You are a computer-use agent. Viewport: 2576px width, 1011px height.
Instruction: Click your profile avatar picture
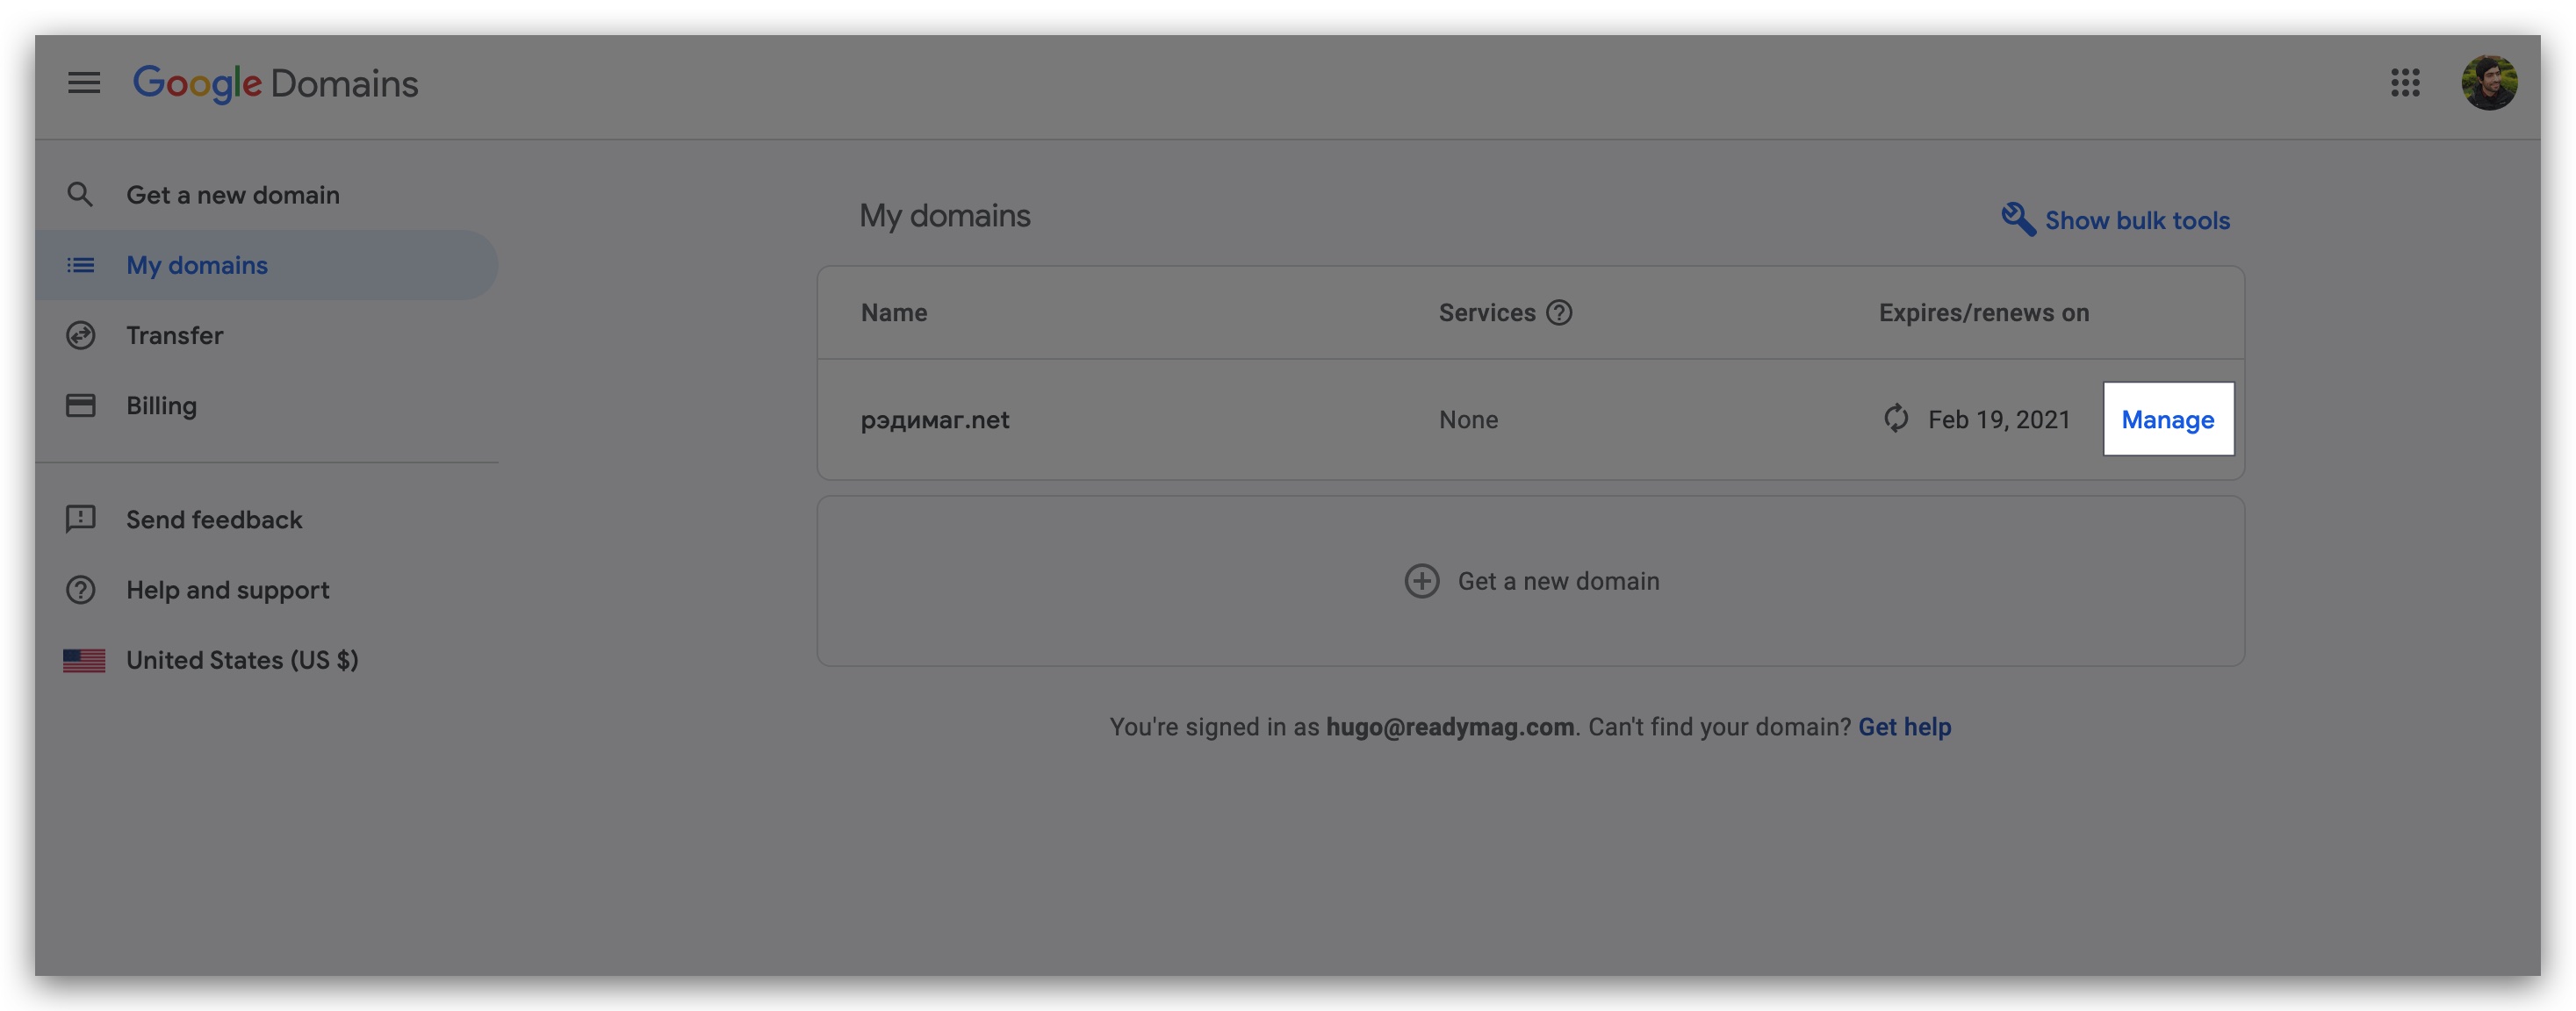pyautogui.click(x=2491, y=83)
